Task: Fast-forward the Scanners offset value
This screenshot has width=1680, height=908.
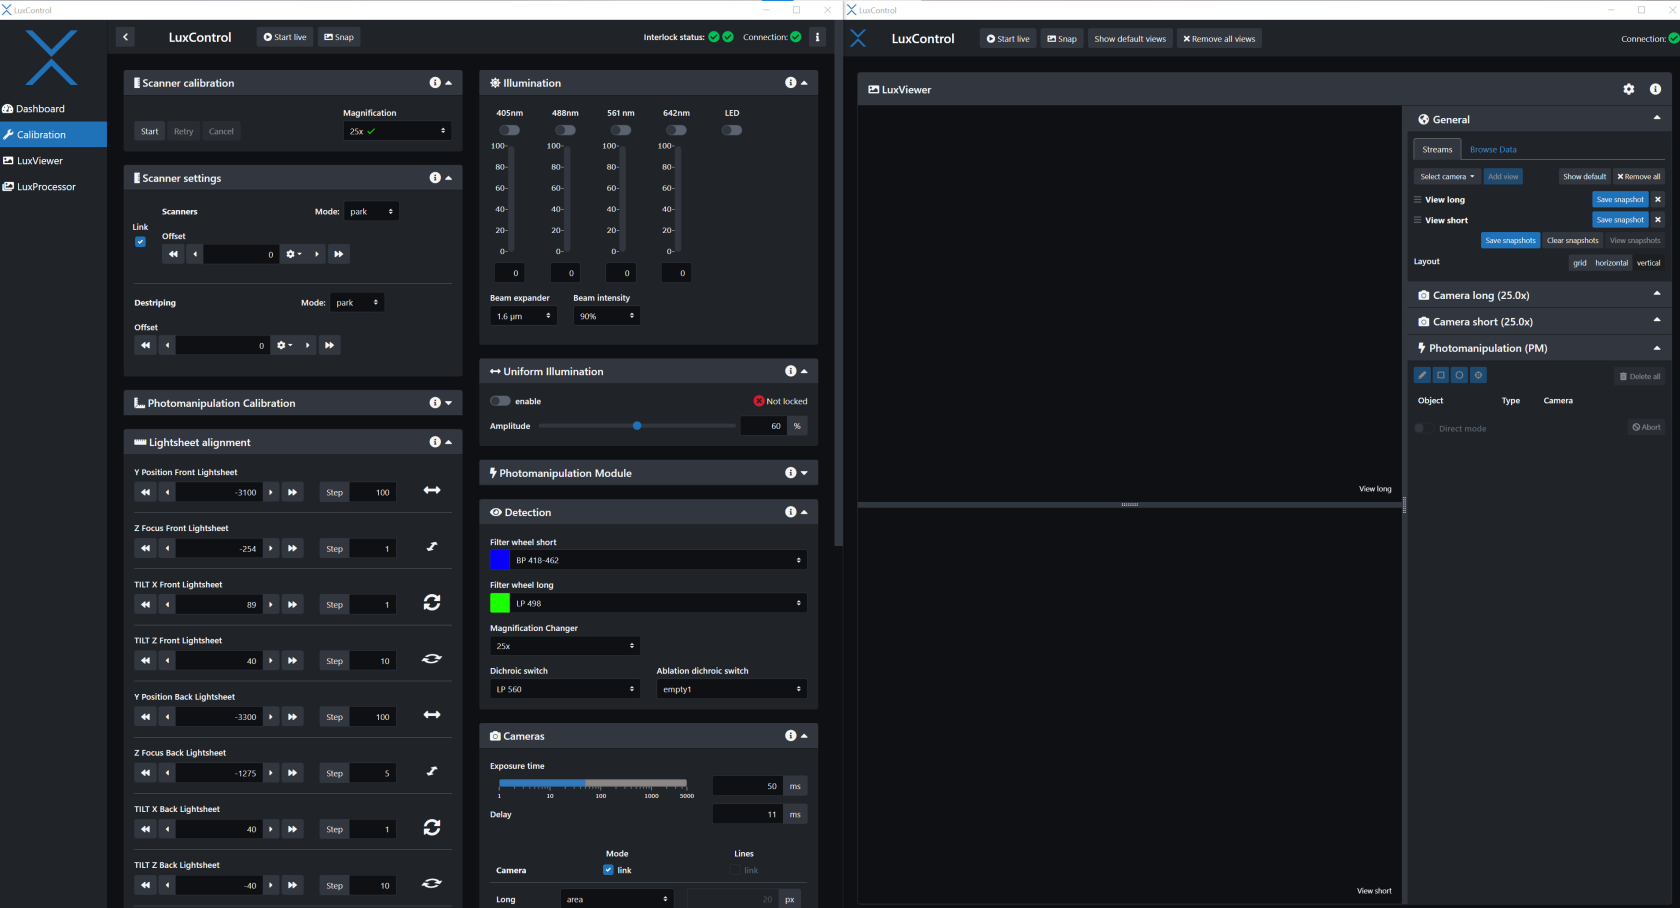Action: [338, 254]
